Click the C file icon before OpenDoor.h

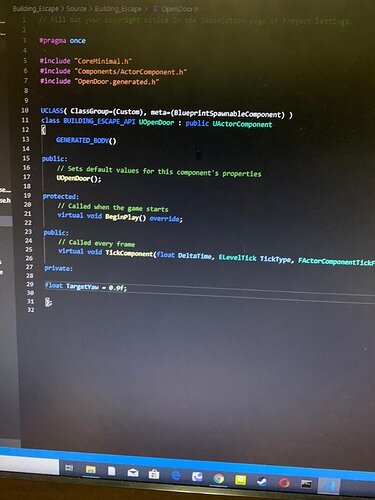click(155, 9)
